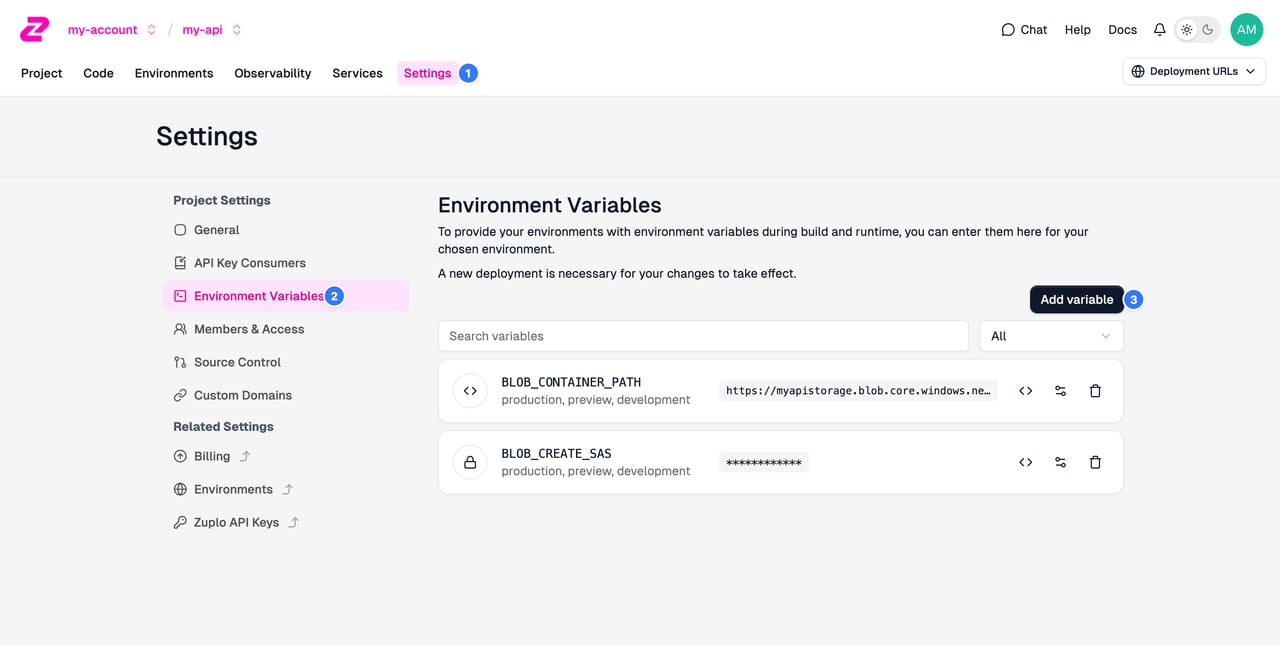This screenshot has width=1280, height=645.
Task: Switch to dark theme moon icon
Action: [1208, 30]
